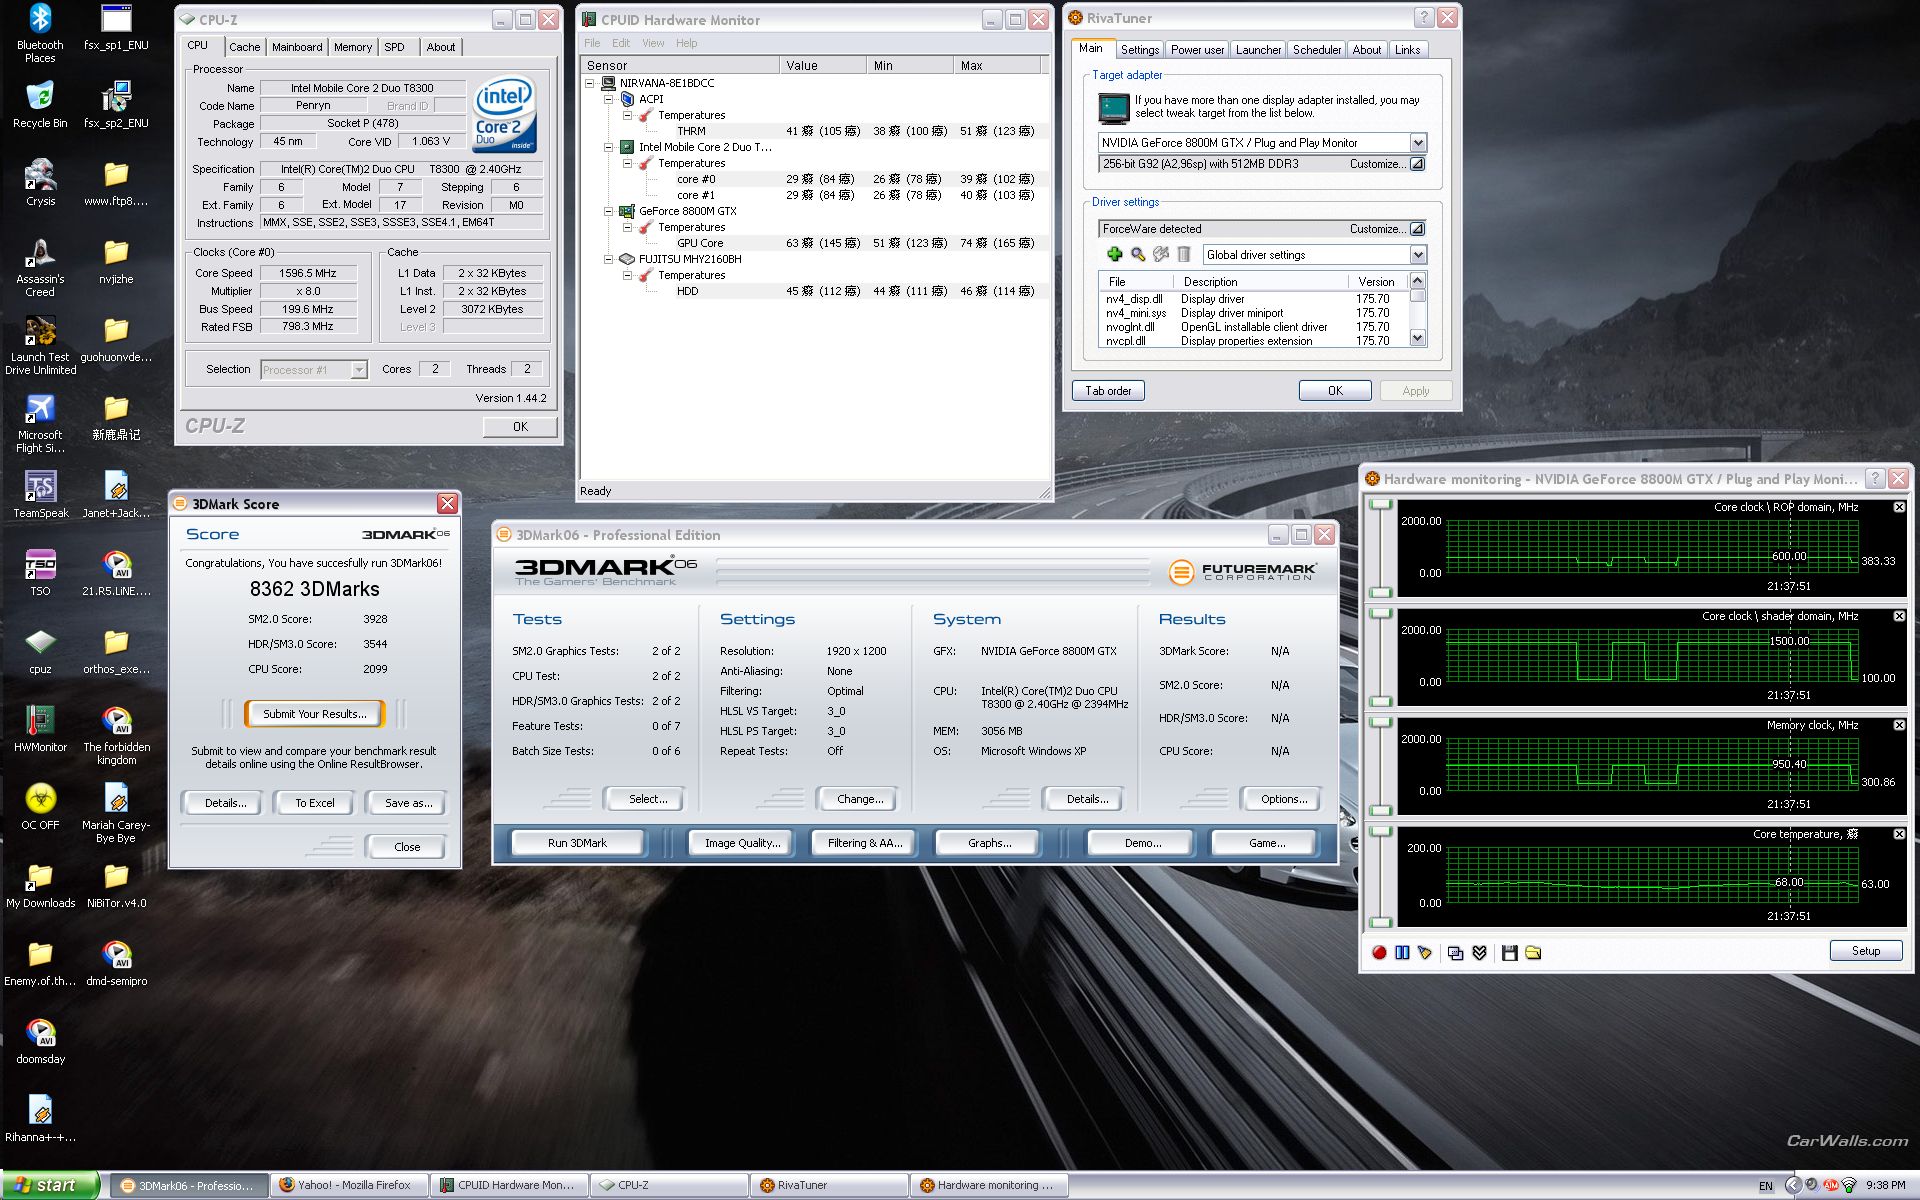Select the TeamSpeak desktop icon

coord(40,494)
